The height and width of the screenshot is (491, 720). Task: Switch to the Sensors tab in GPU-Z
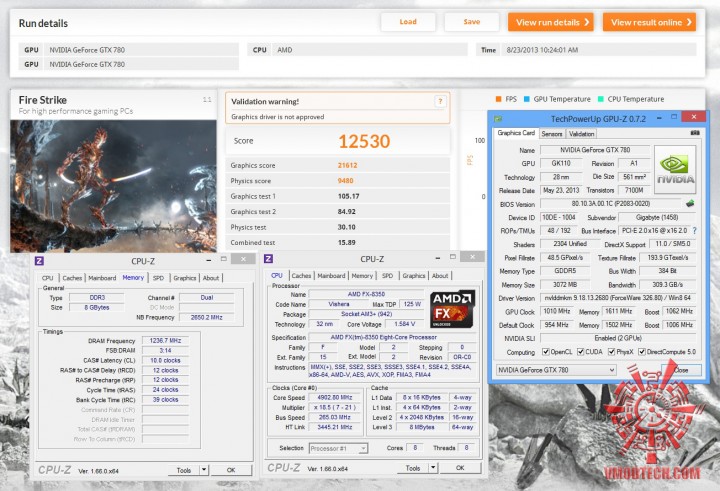click(551, 134)
